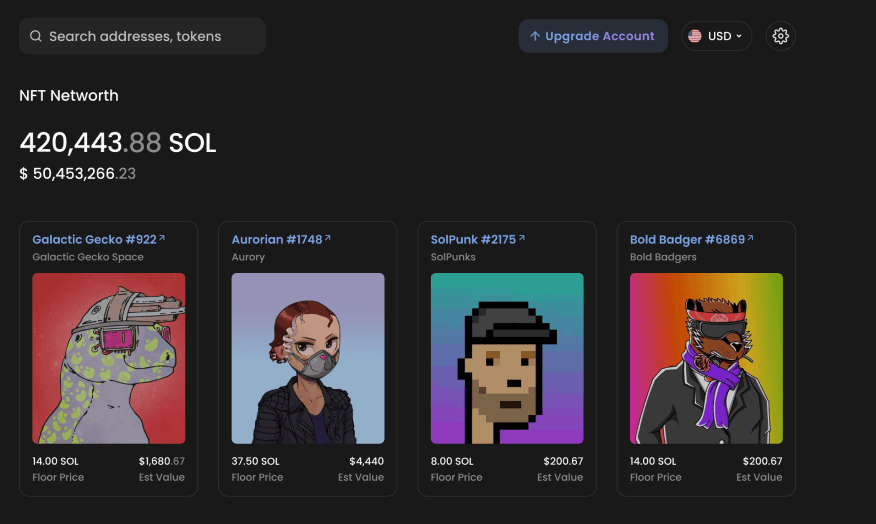
Task: Open the Aurorian #1748 link
Action: point(277,240)
